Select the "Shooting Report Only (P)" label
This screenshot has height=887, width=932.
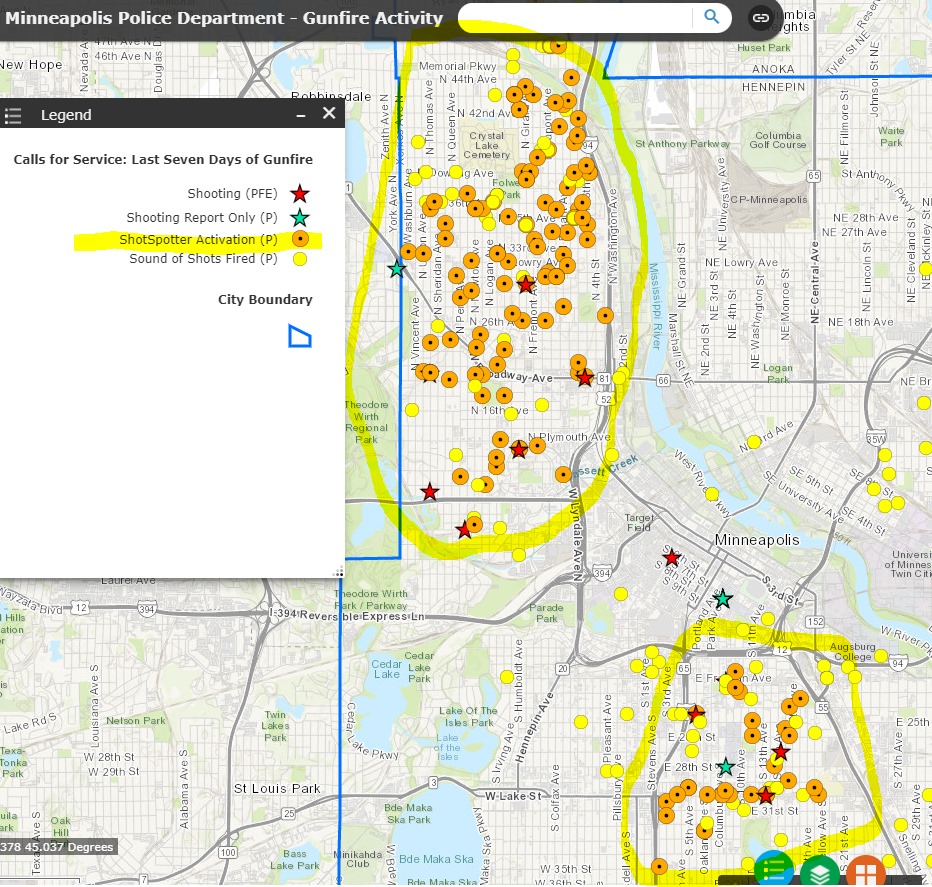[x=201, y=218]
